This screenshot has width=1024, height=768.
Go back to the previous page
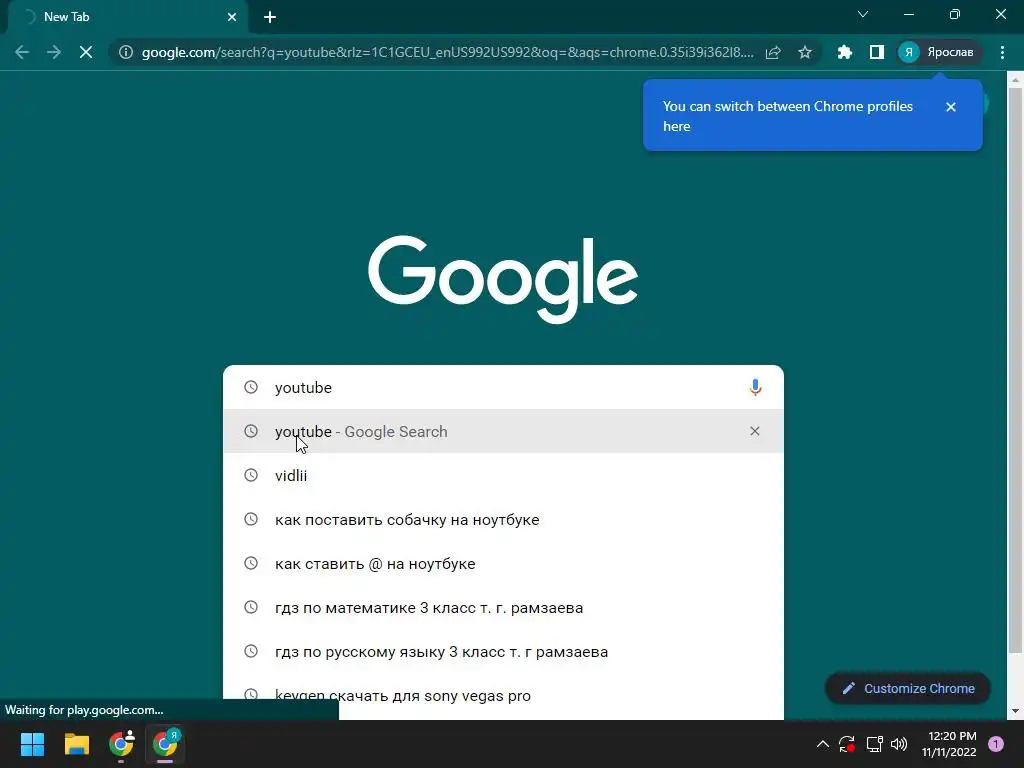[22, 52]
